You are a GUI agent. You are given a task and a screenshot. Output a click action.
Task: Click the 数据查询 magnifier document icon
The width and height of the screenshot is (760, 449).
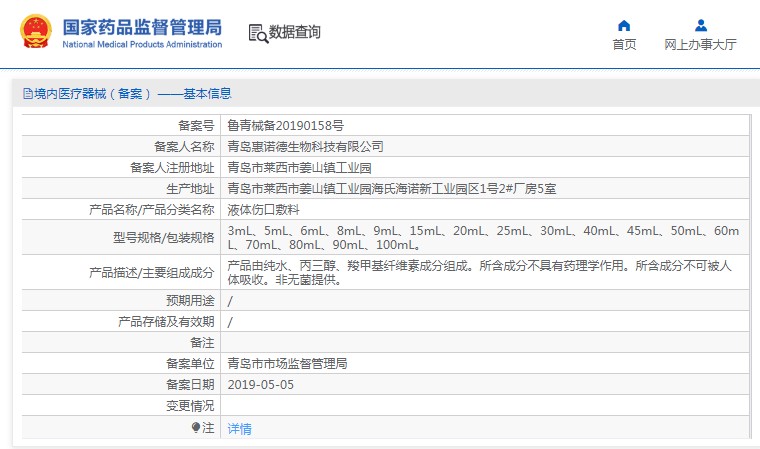(x=258, y=33)
